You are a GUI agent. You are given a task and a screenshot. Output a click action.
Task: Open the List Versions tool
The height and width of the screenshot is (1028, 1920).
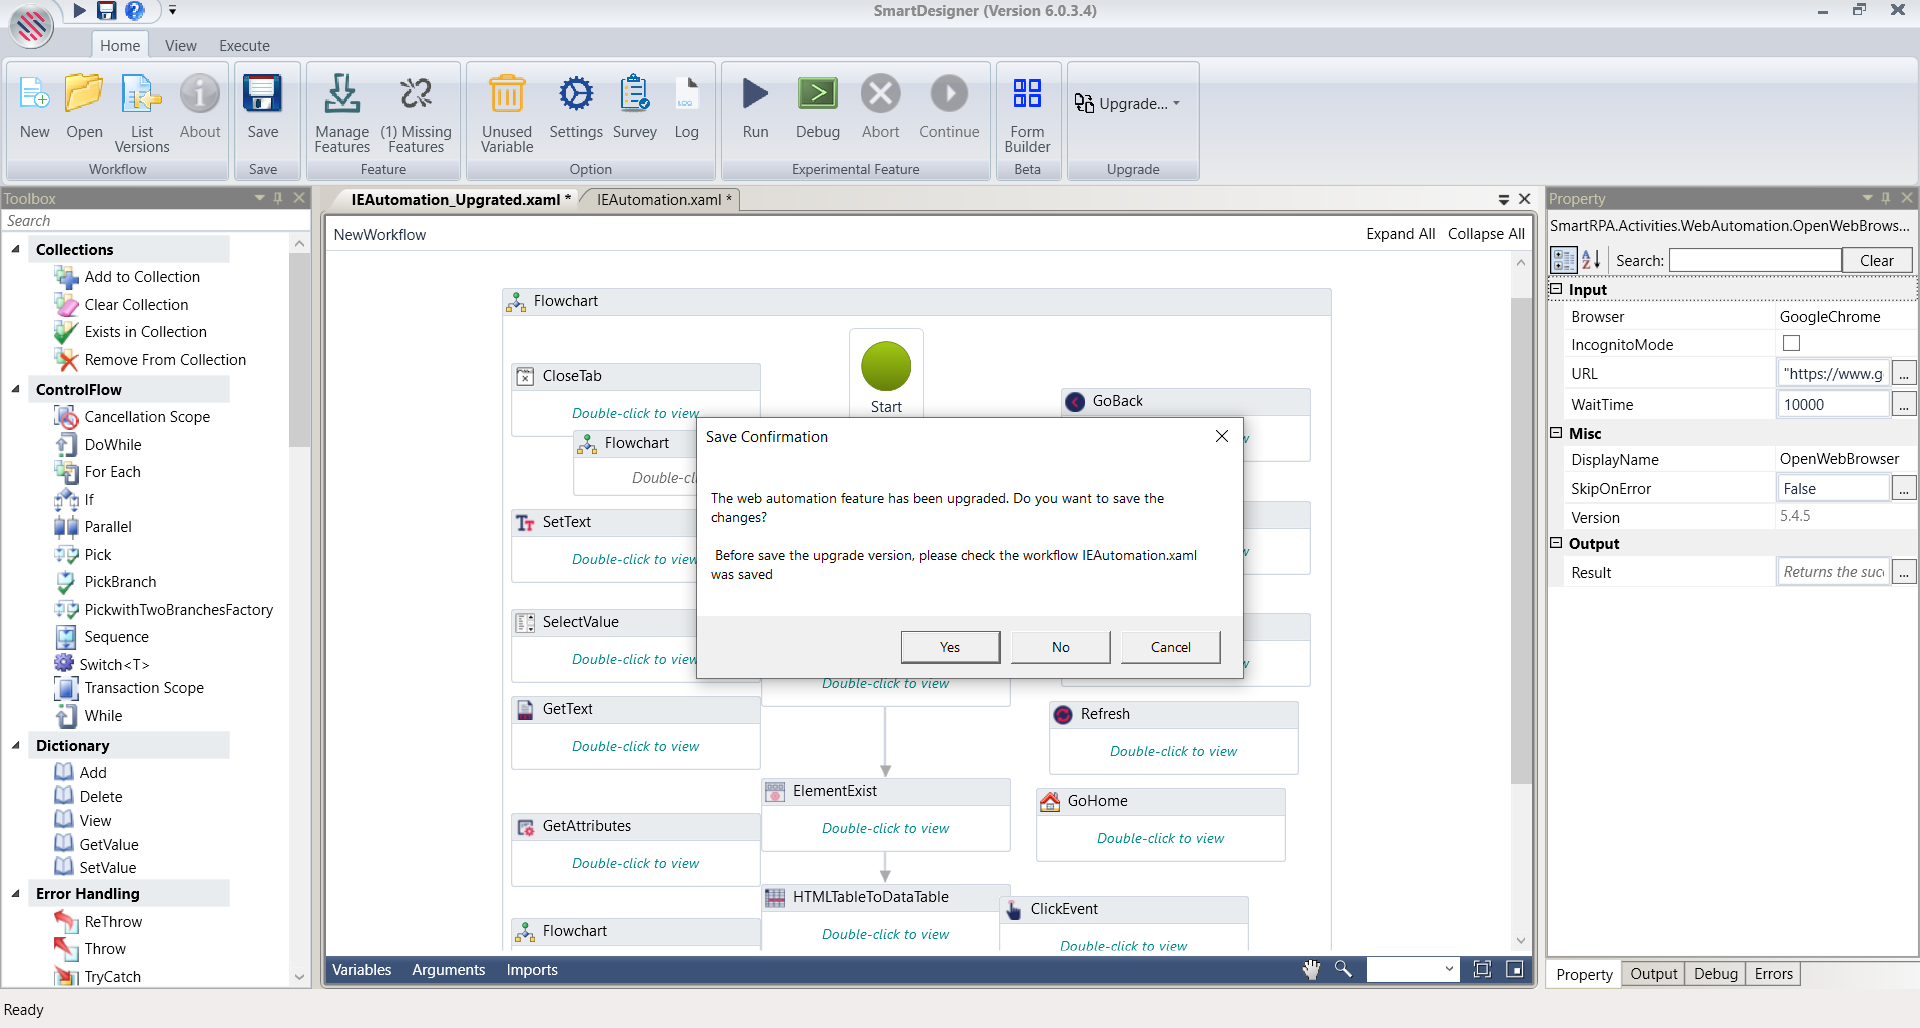pos(141,95)
